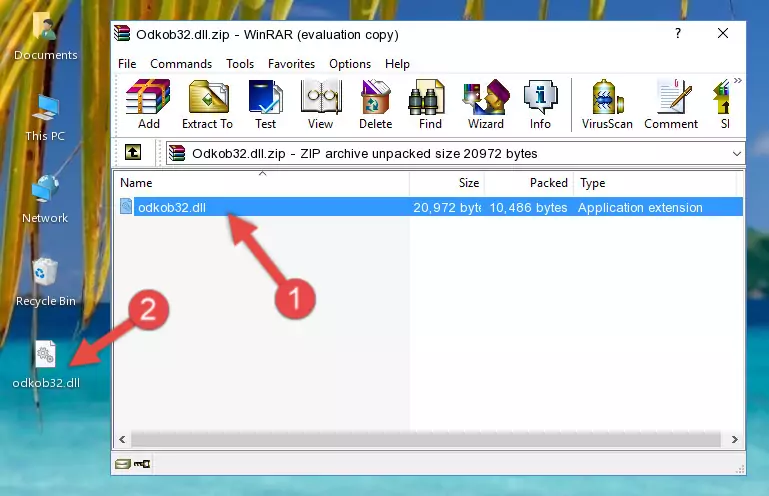Click the right arrow of horizontal scrollbar
The height and width of the screenshot is (496, 769).
pyautogui.click(x=735, y=439)
